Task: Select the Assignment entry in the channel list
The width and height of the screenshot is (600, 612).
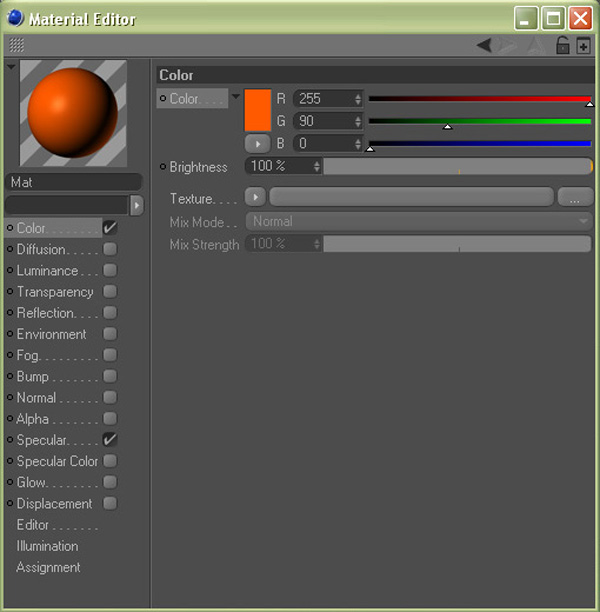Action: [48, 567]
